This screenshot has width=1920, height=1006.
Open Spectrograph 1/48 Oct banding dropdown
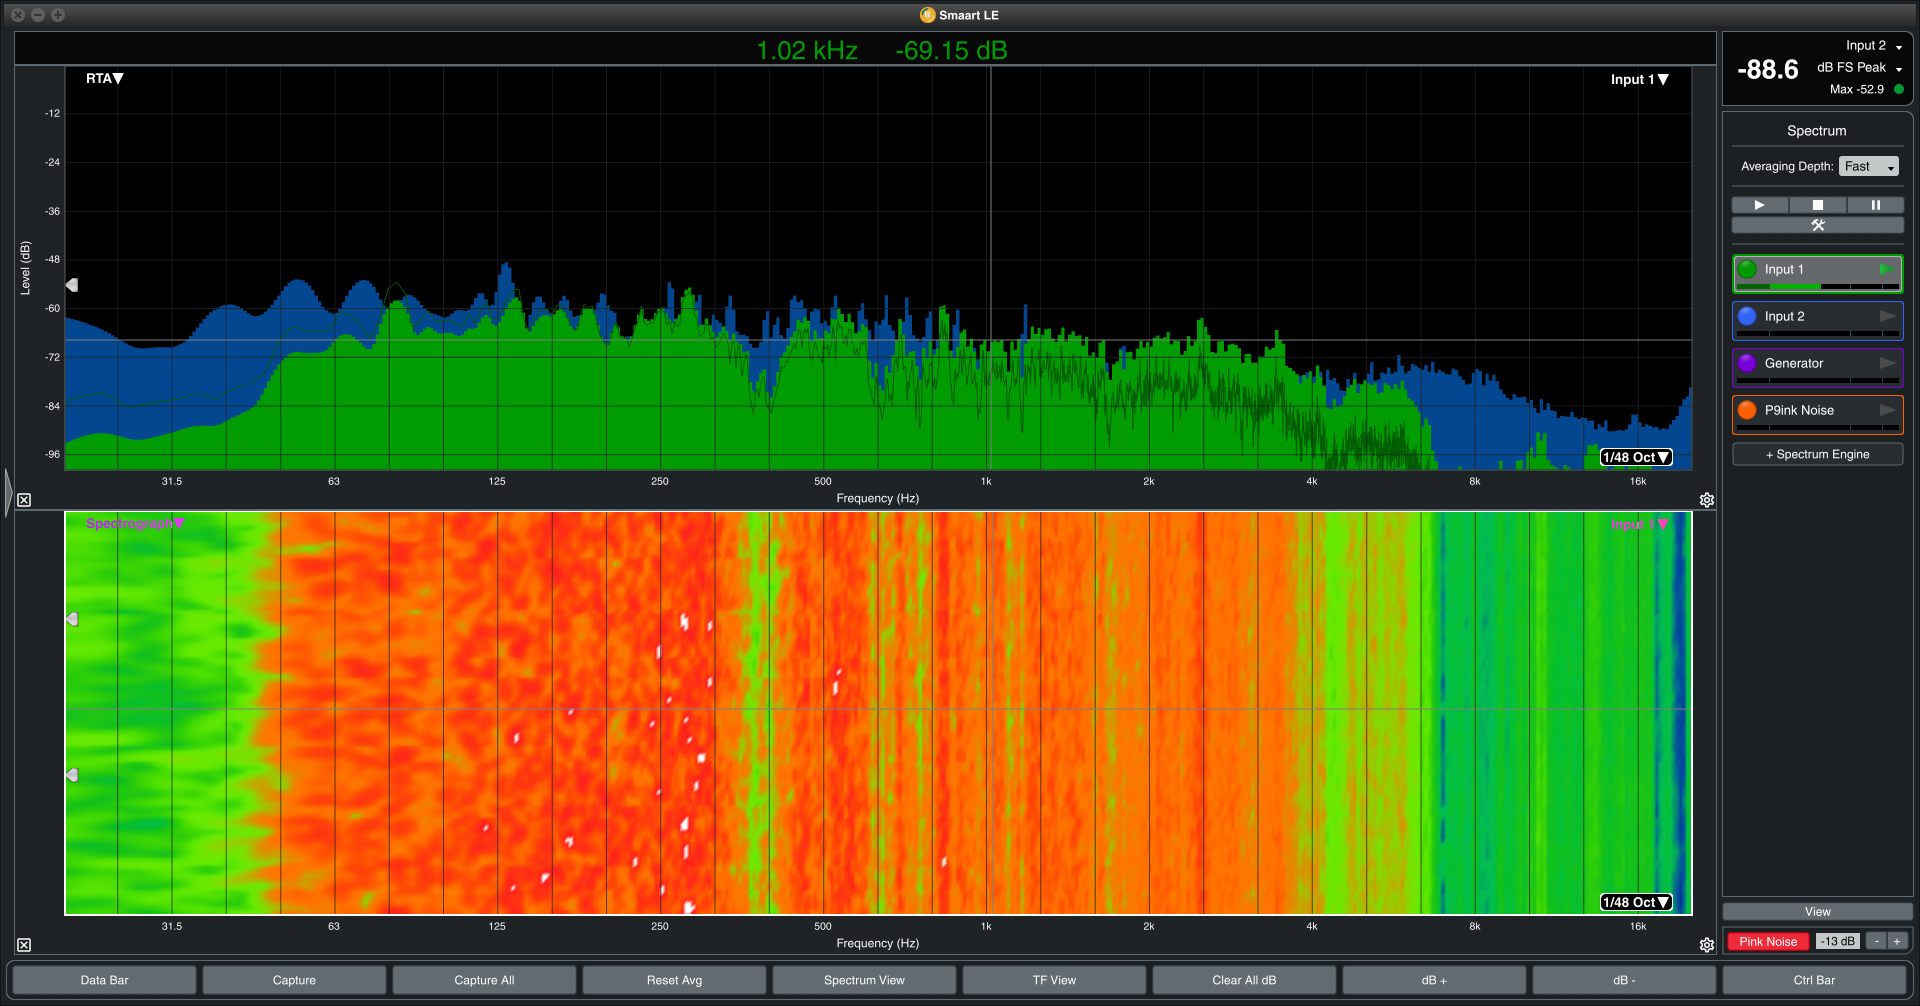coord(1636,902)
